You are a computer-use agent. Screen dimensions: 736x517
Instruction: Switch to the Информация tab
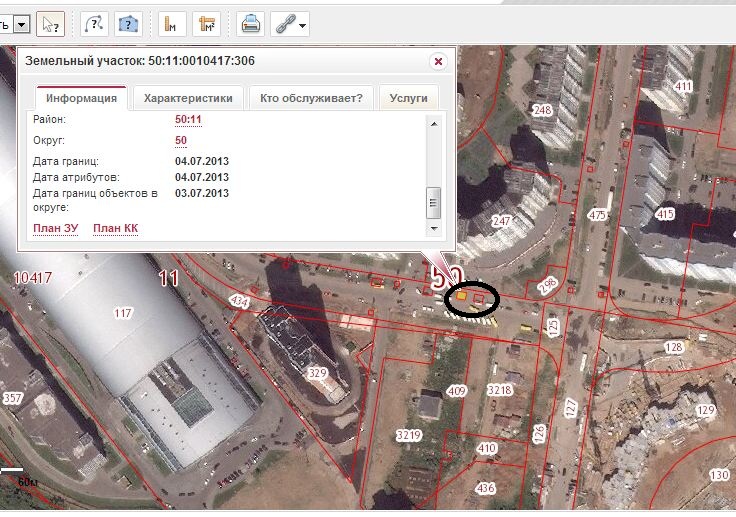click(81, 98)
